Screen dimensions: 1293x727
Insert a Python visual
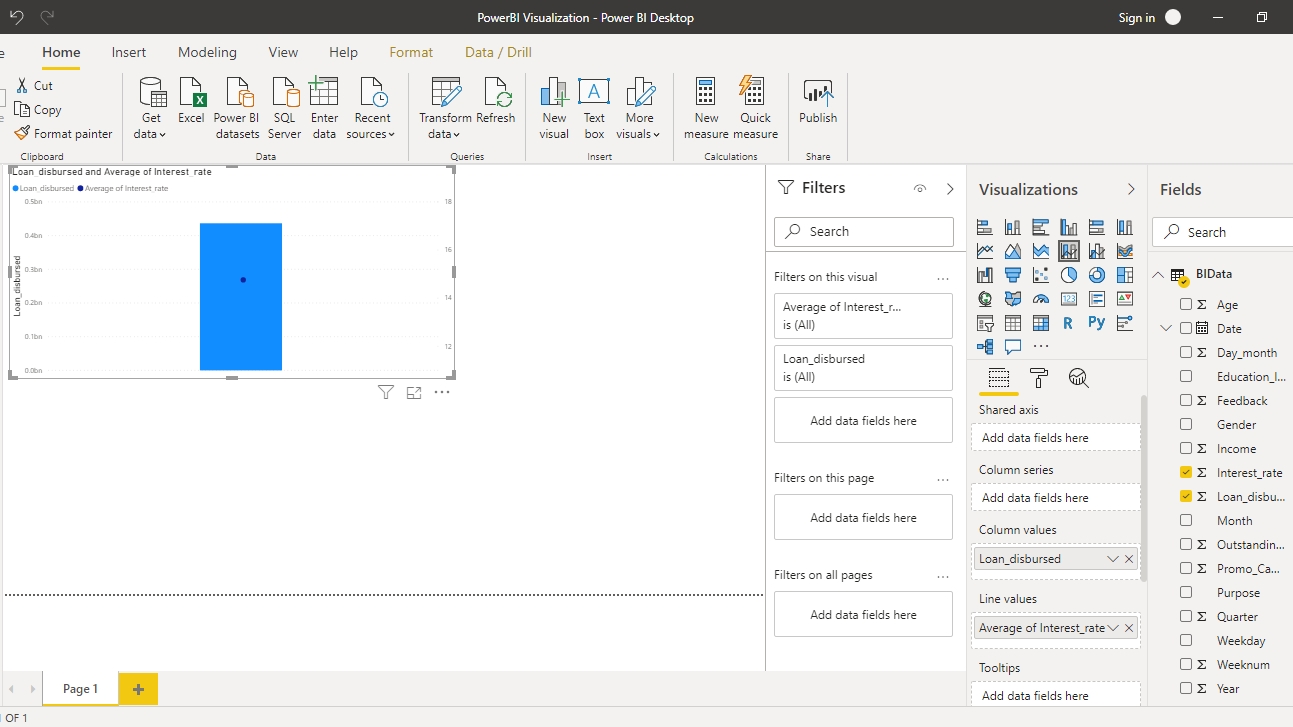[x=1097, y=323]
